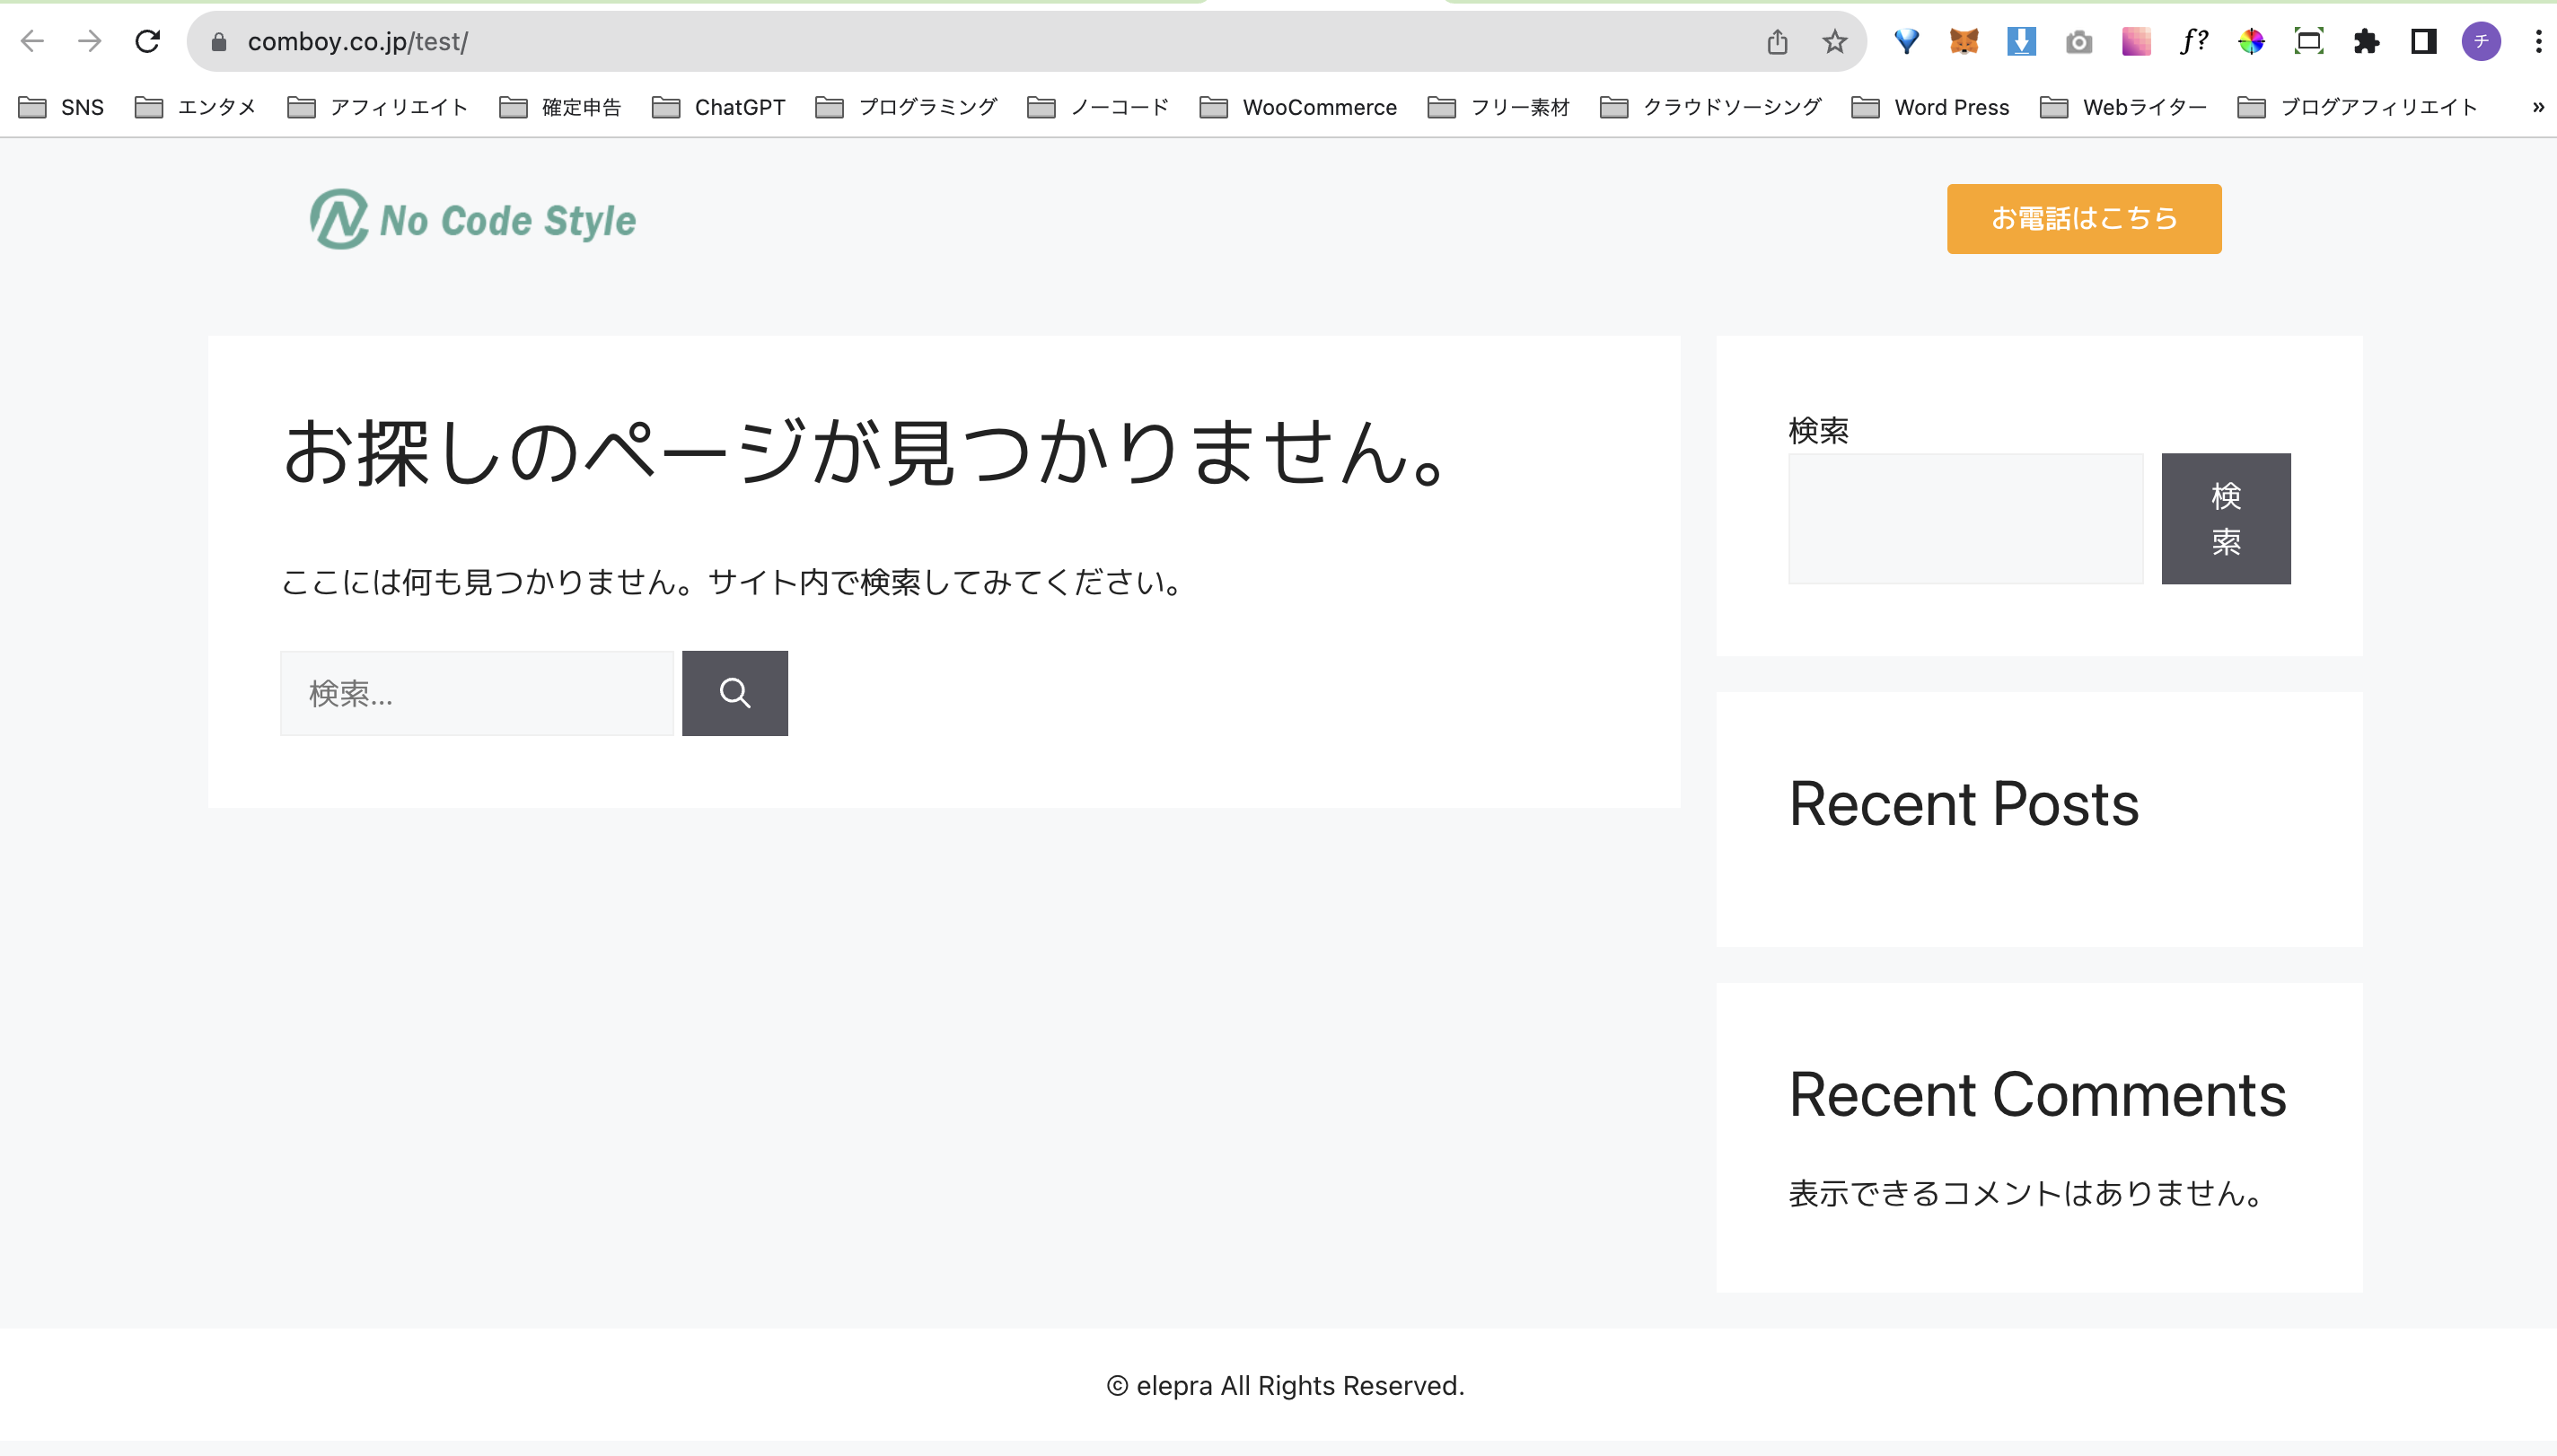Screen dimensions: 2557x1456
Task: Open the エンタメ bookmark folder
Action: 195,107
